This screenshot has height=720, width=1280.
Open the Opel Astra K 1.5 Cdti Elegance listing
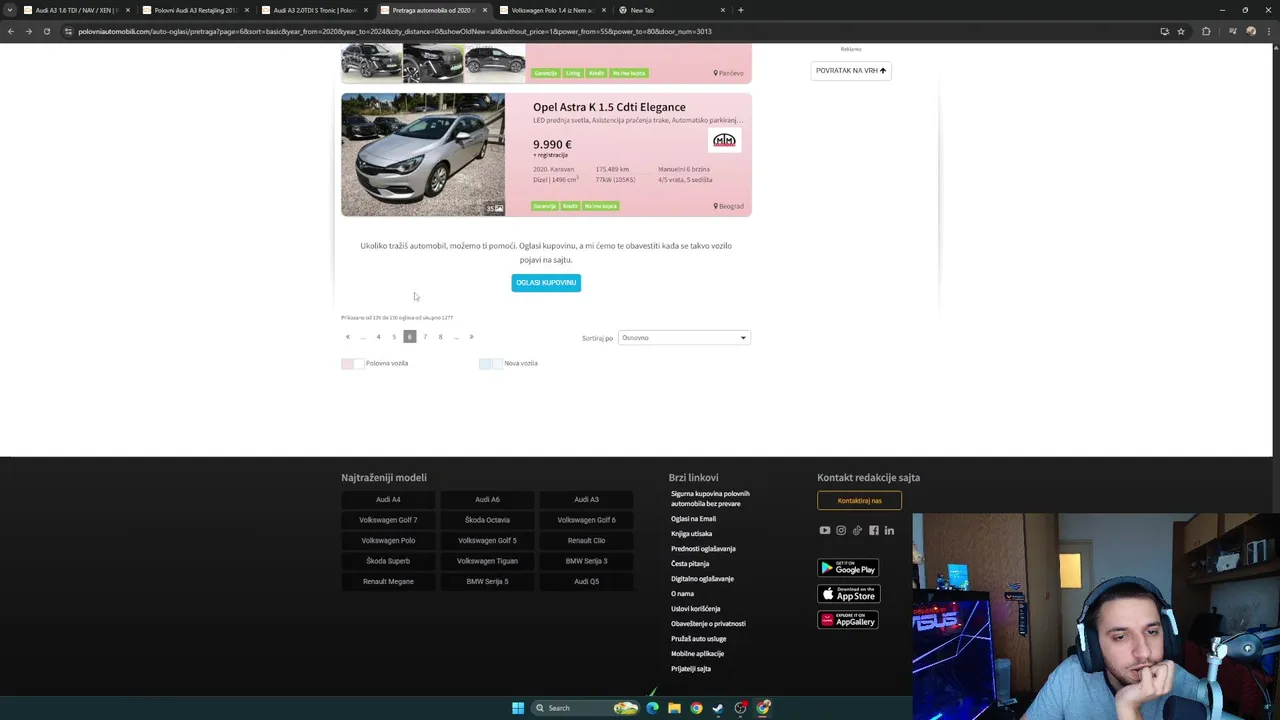pos(609,107)
